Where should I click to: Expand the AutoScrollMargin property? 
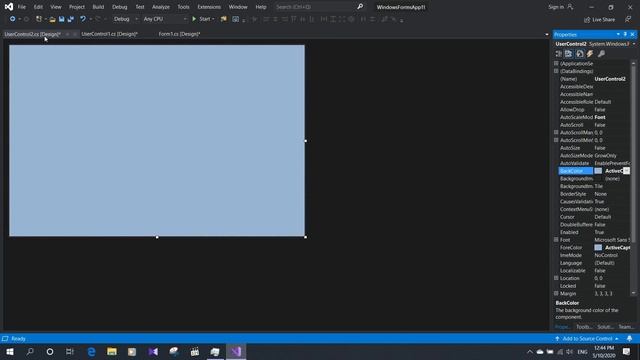coord(556,132)
